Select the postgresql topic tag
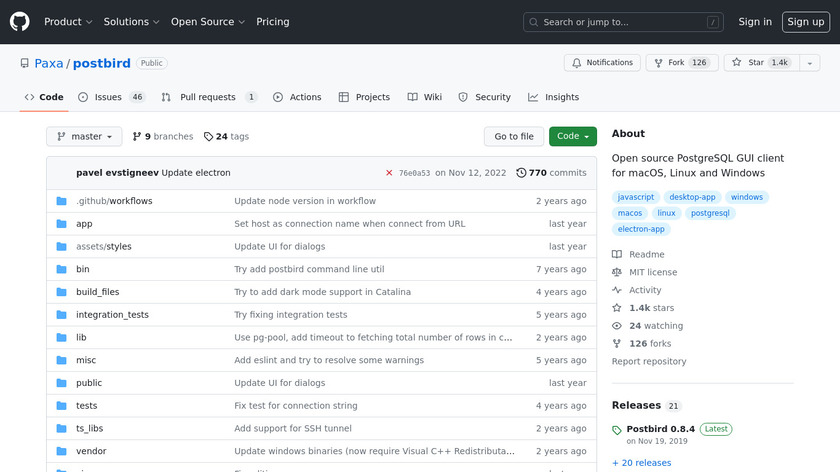Image resolution: width=840 pixels, height=472 pixels. (x=711, y=213)
